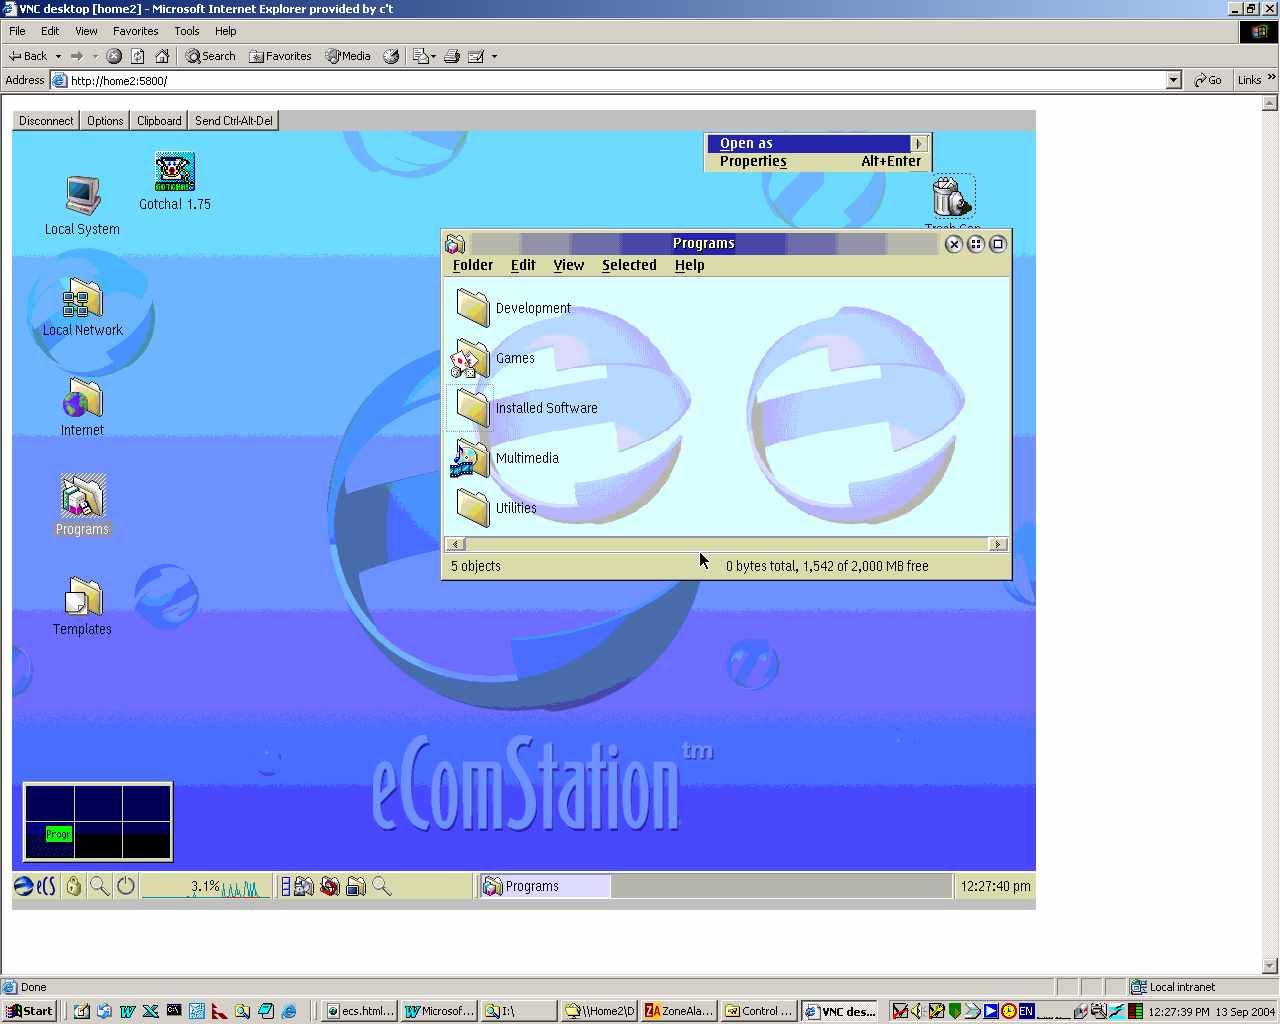Open the Favorites menu in Internet Explorer
Image resolution: width=1280 pixels, height=1024 pixels.
[135, 31]
